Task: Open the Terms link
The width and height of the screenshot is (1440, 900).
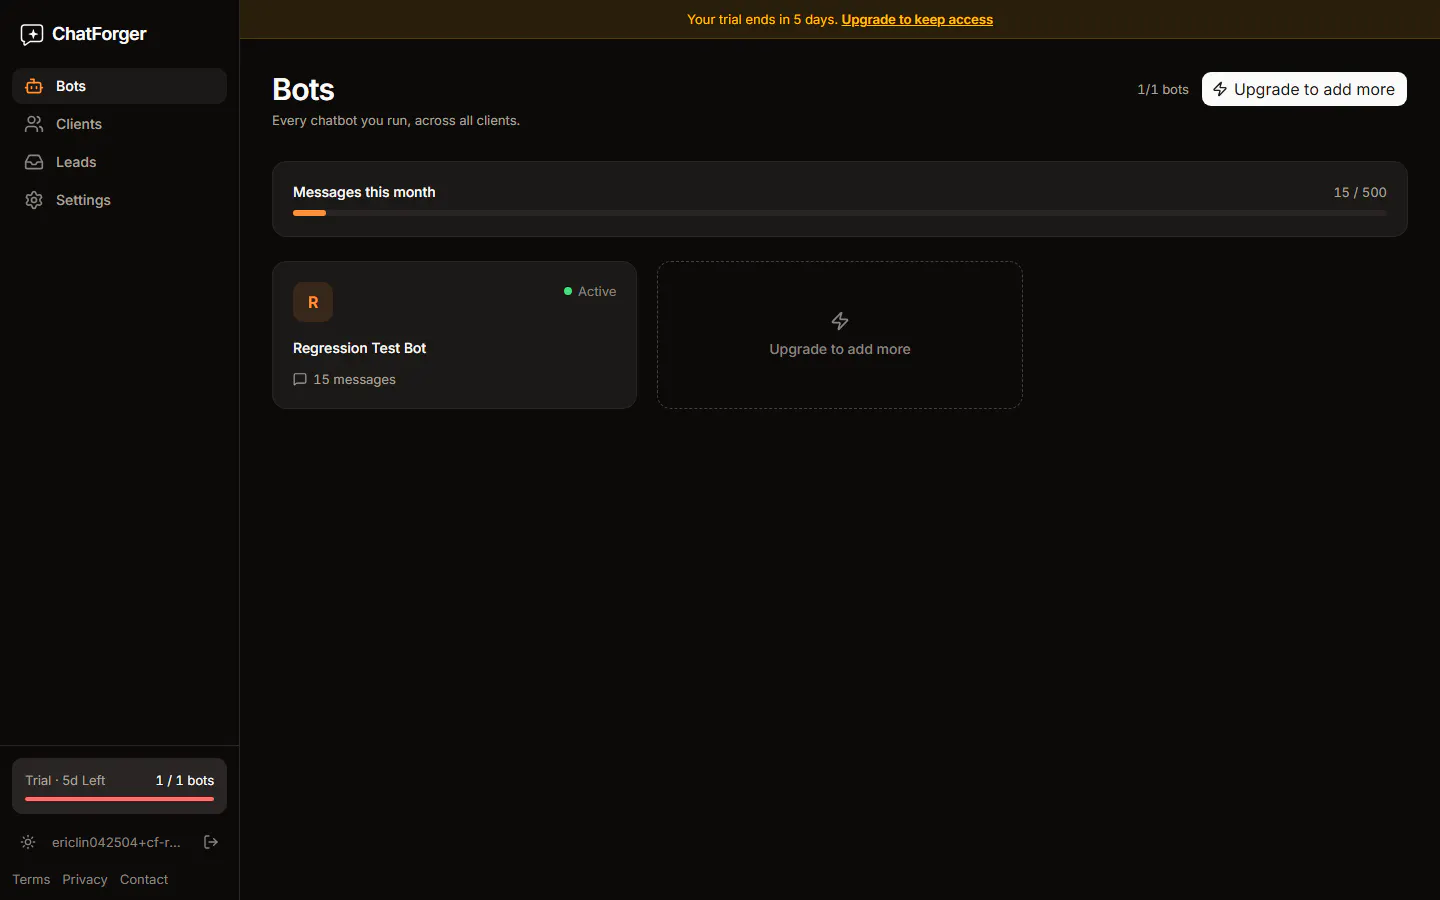Action: pyautogui.click(x=31, y=879)
